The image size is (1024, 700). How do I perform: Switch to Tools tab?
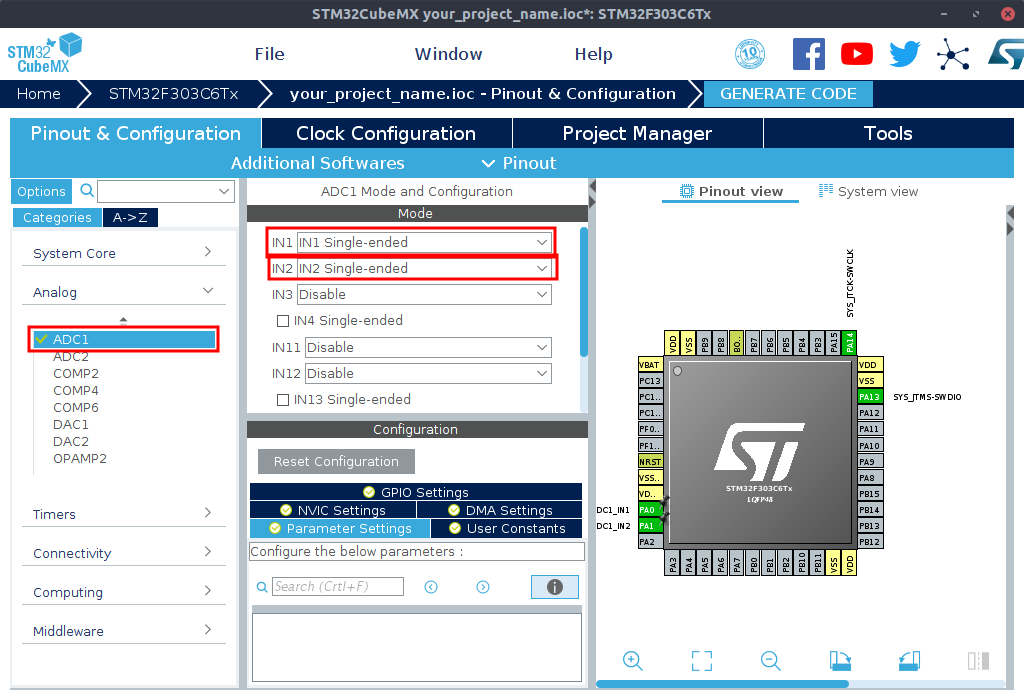pos(888,133)
